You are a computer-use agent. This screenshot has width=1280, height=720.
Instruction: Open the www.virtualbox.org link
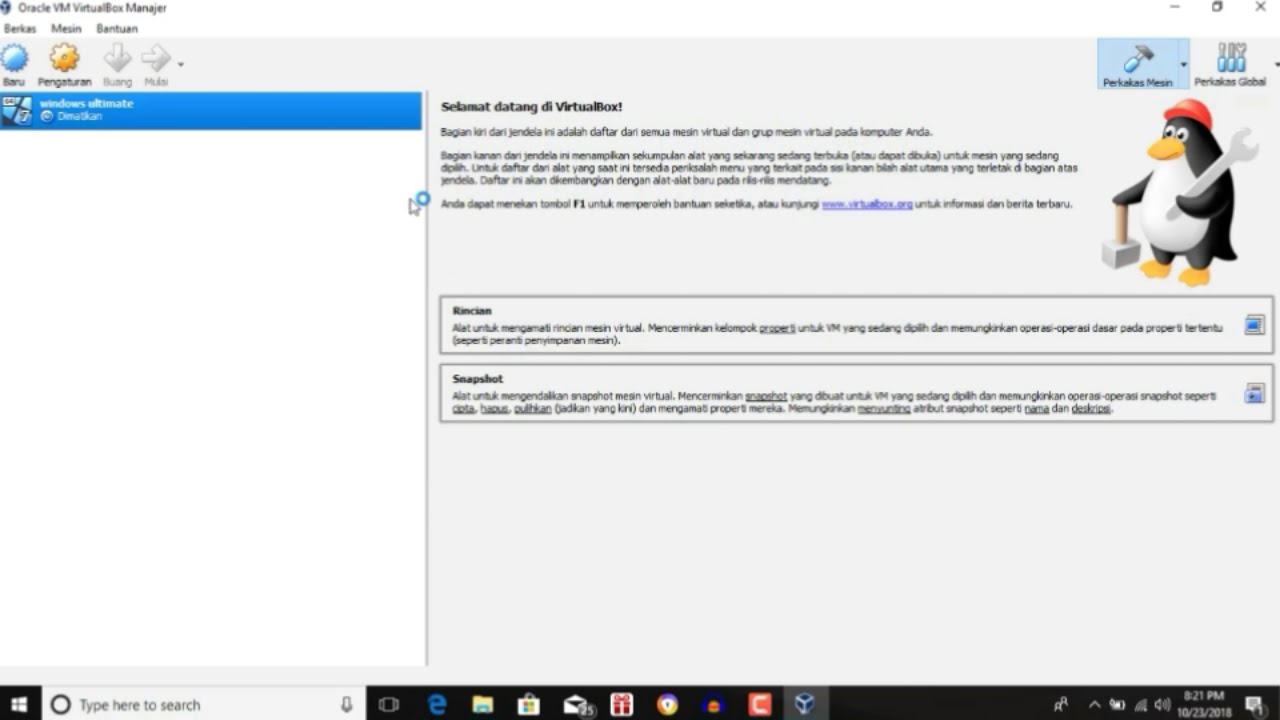point(867,204)
